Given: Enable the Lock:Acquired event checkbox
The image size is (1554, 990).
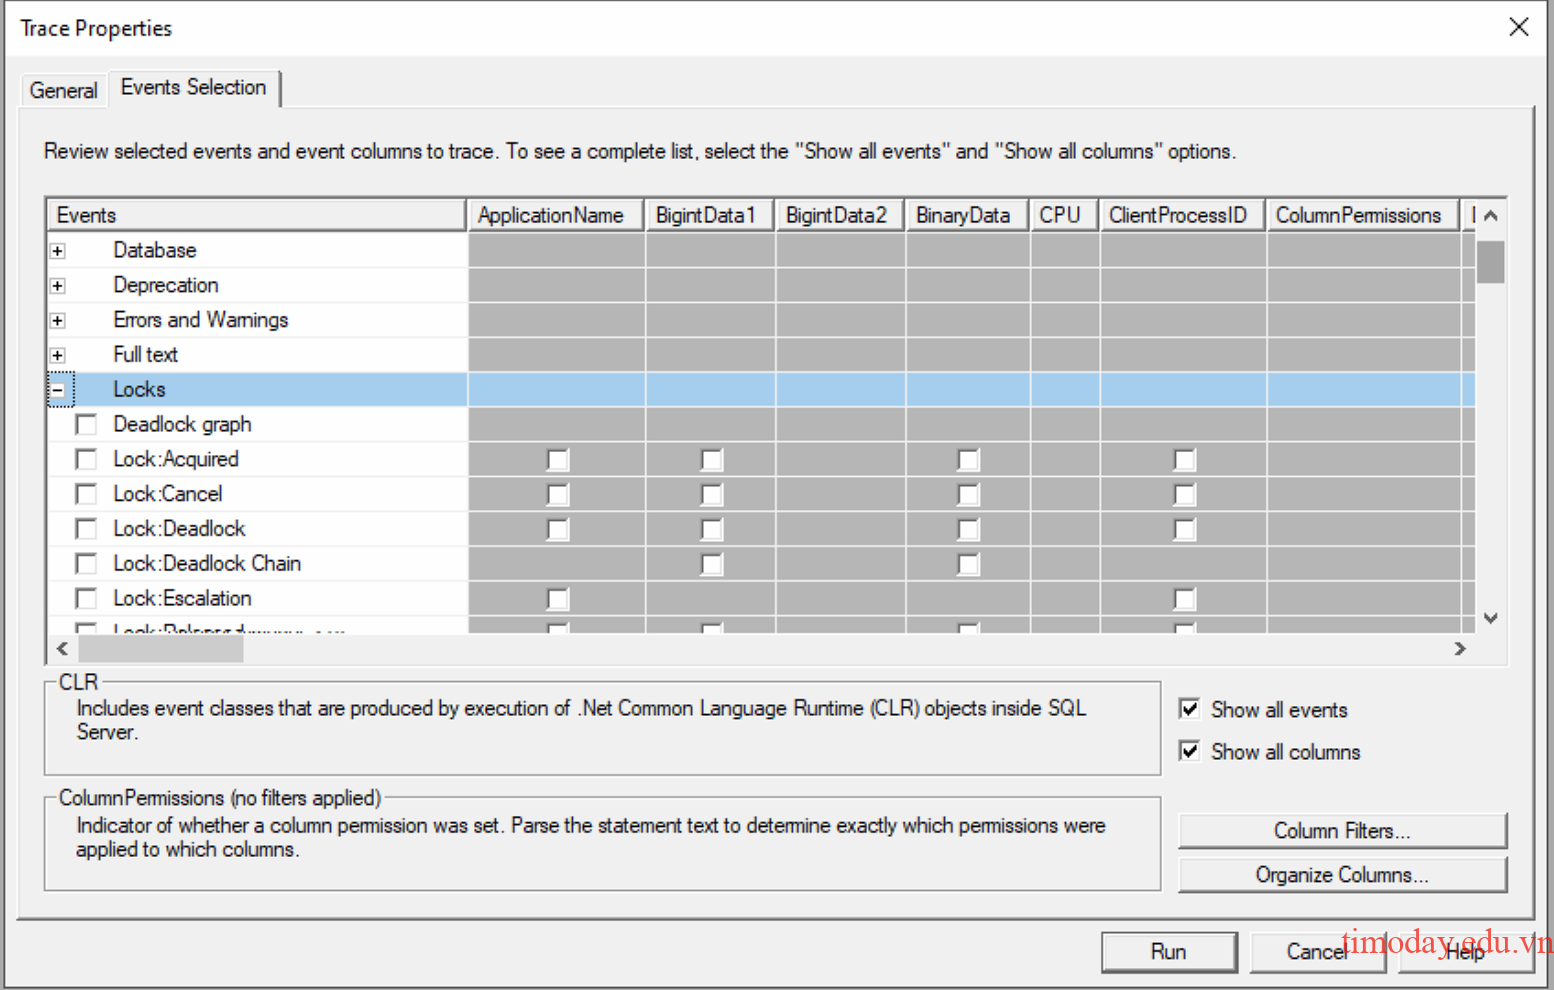Looking at the screenshot, I should pyautogui.click(x=87, y=460).
